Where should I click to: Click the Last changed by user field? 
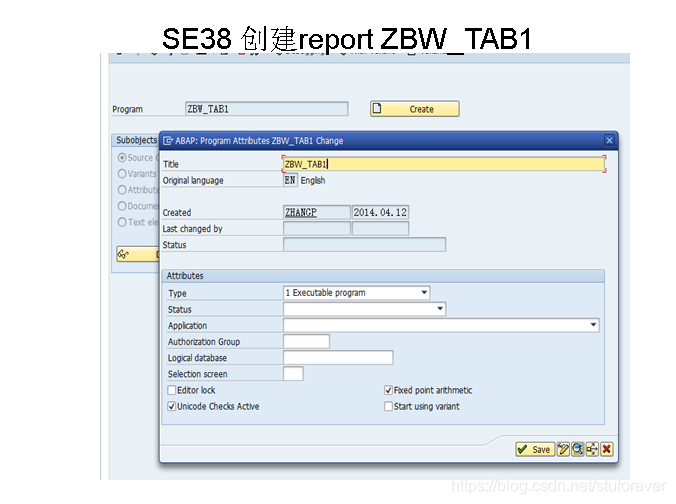pos(316,228)
